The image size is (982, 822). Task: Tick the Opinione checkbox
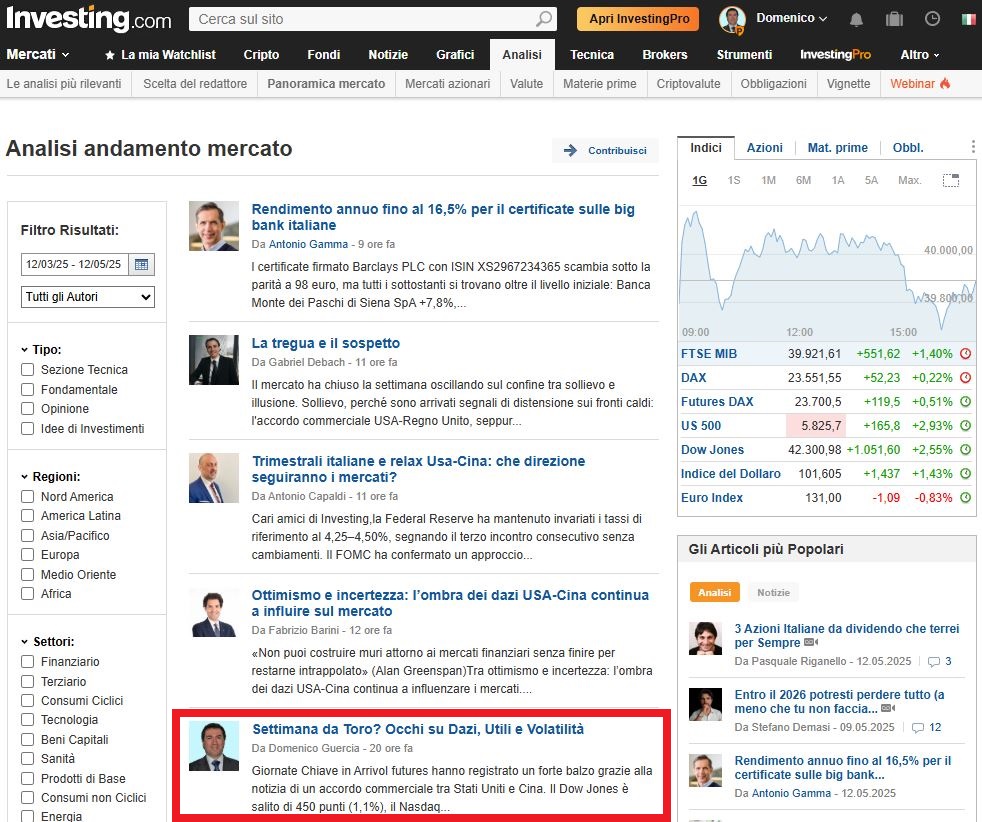click(x=28, y=409)
